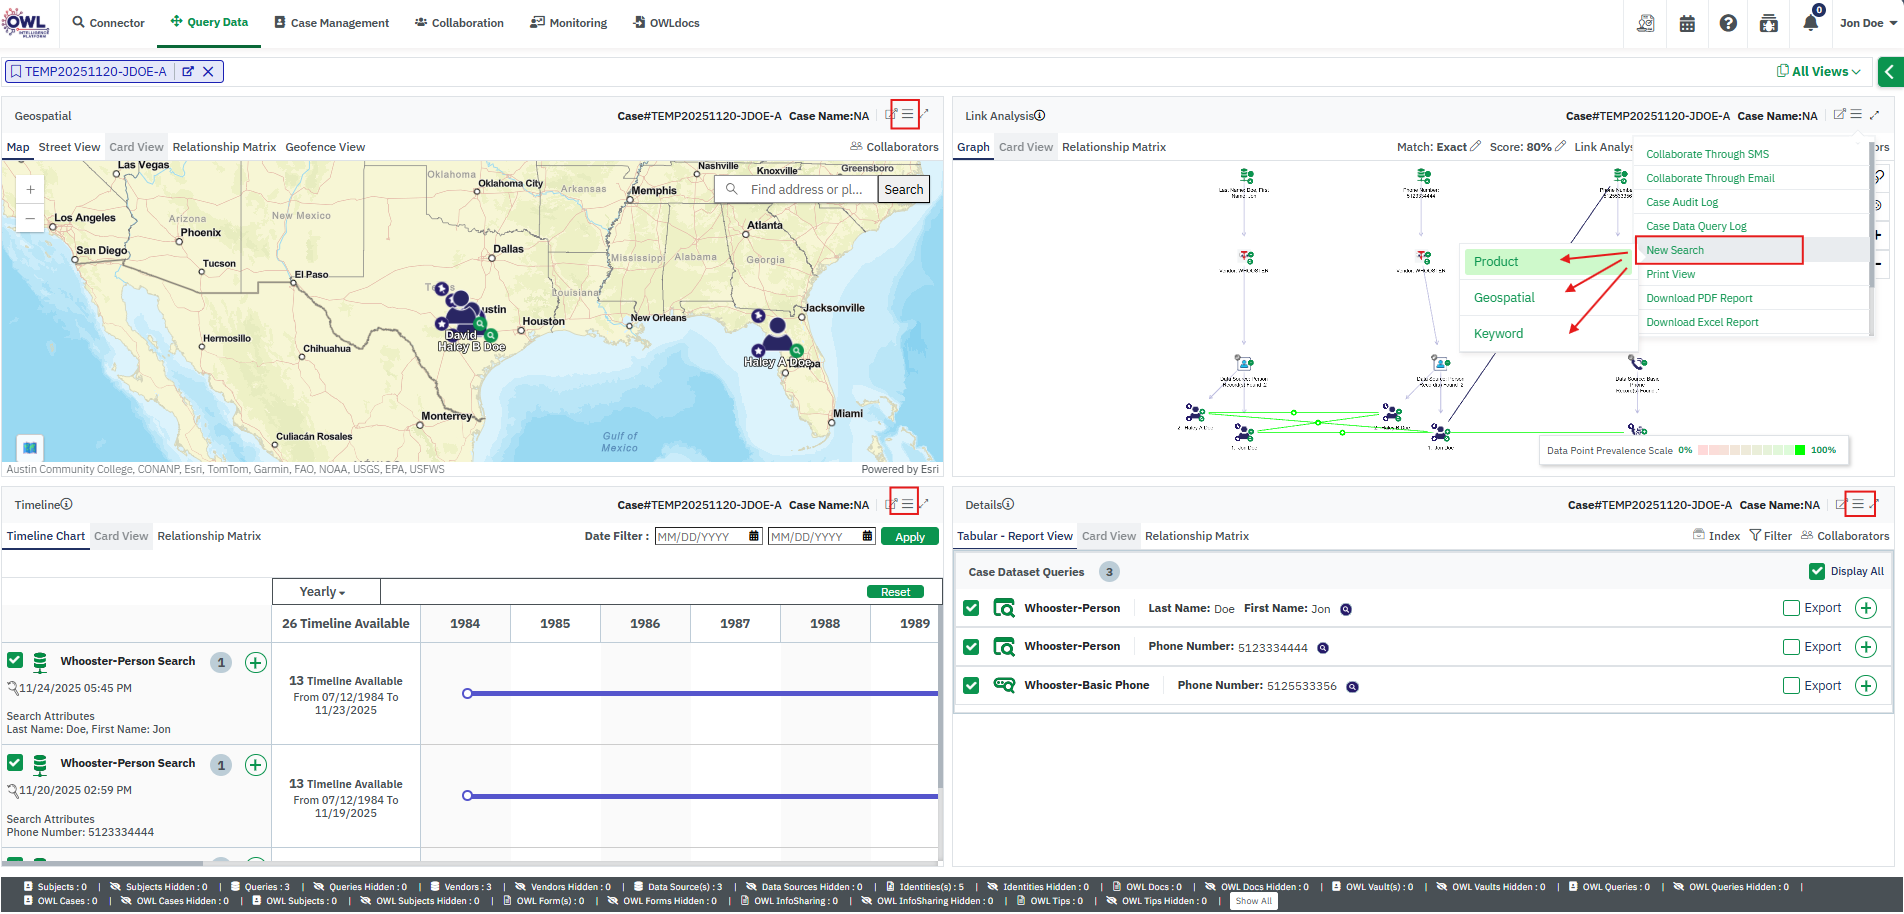Image resolution: width=1904 pixels, height=914 pixels.
Task: Click the map zoom in plus button
Action: coord(30,189)
